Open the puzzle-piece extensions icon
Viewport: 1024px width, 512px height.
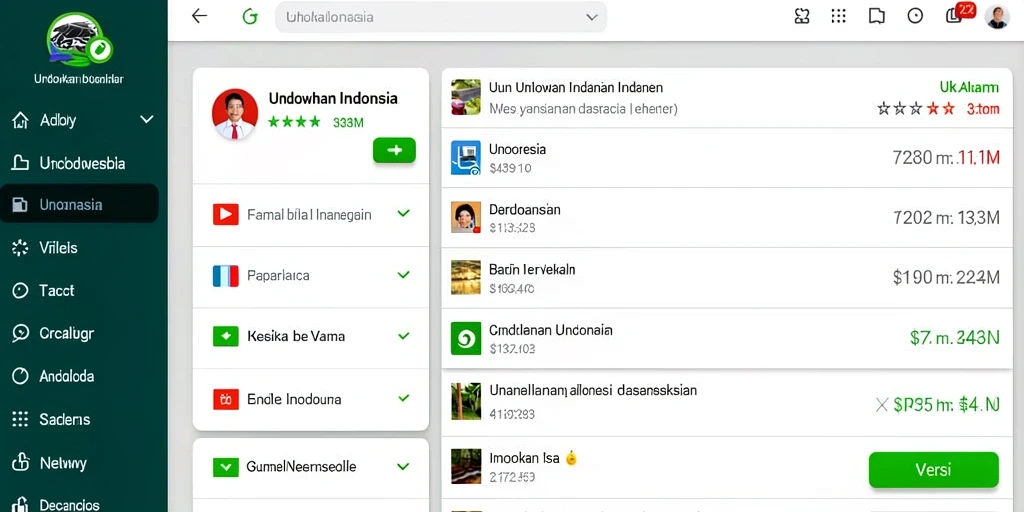click(x=802, y=16)
